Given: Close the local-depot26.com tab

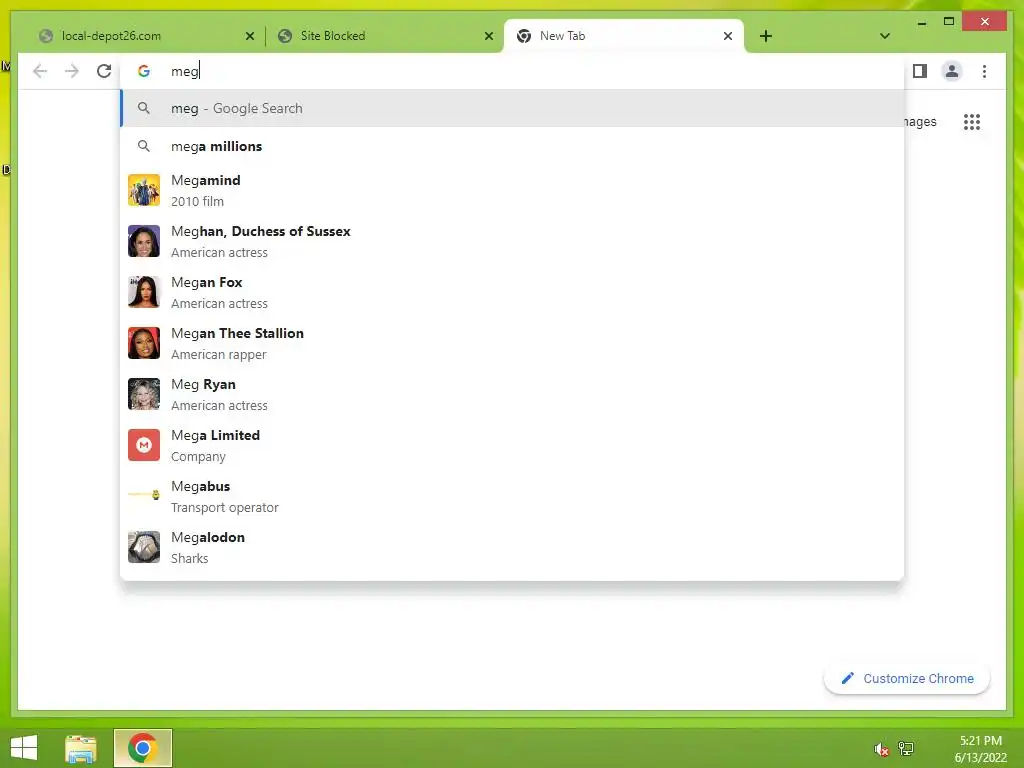Looking at the screenshot, I should click(x=249, y=36).
